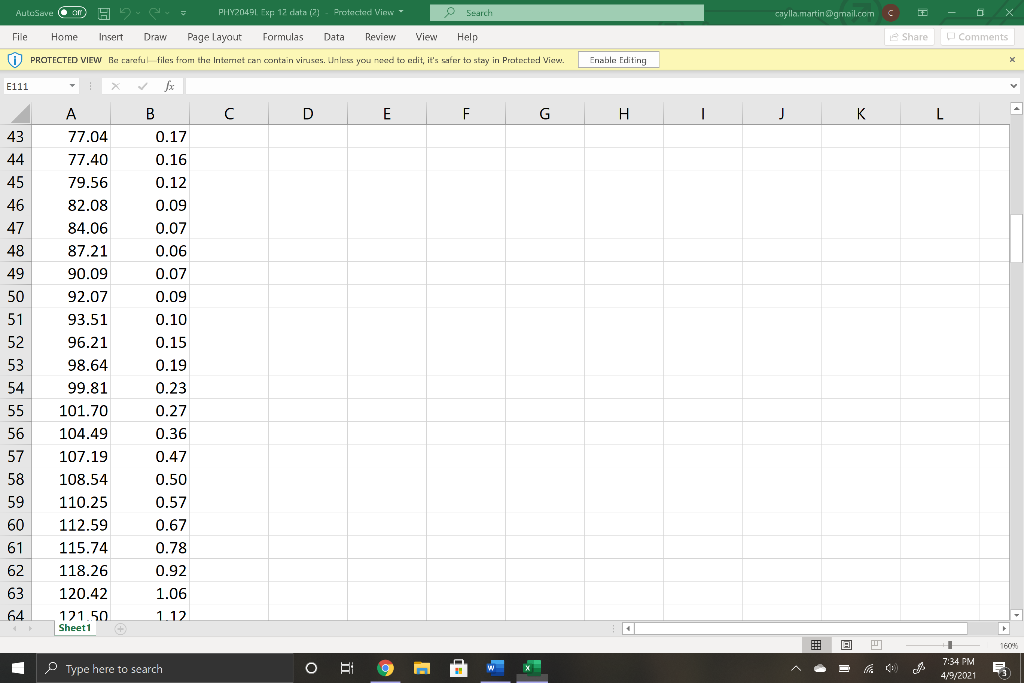The image size is (1024, 683).
Task: Expand the Name Box dropdown arrow
Action: [72, 86]
